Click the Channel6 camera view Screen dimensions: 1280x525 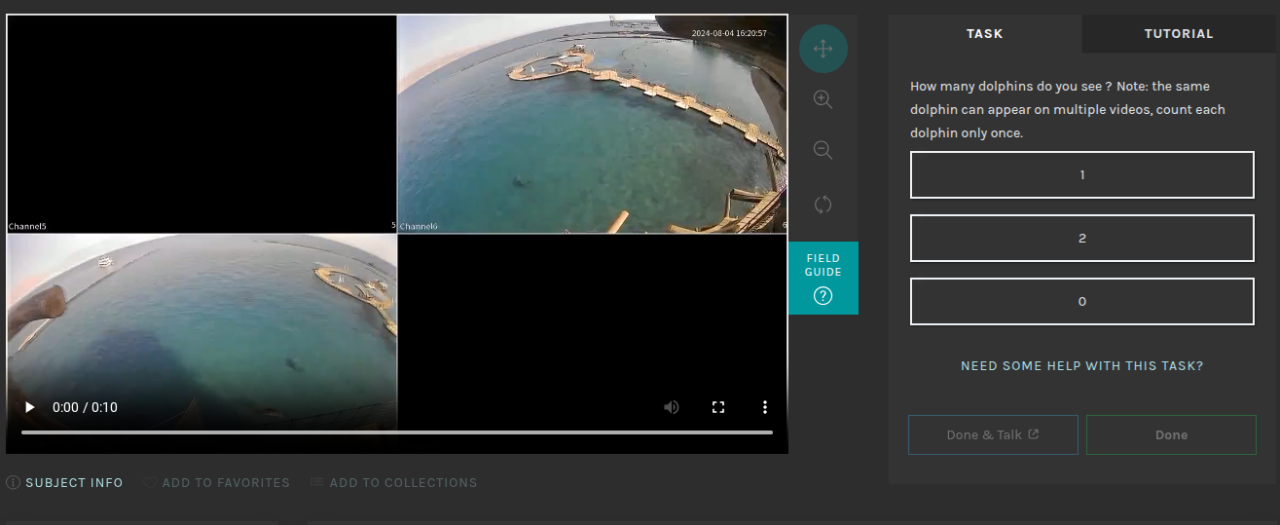click(592, 124)
